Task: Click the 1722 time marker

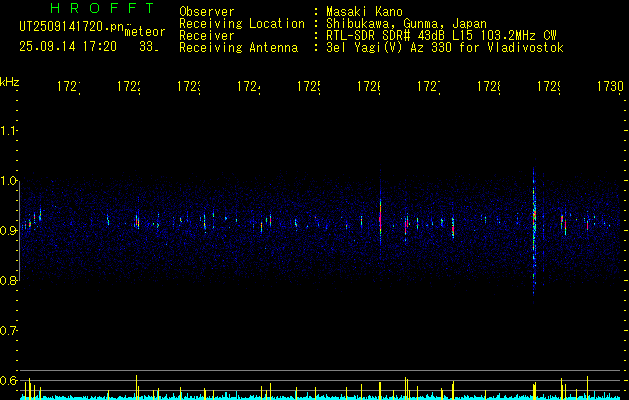Action: point(129,86)
